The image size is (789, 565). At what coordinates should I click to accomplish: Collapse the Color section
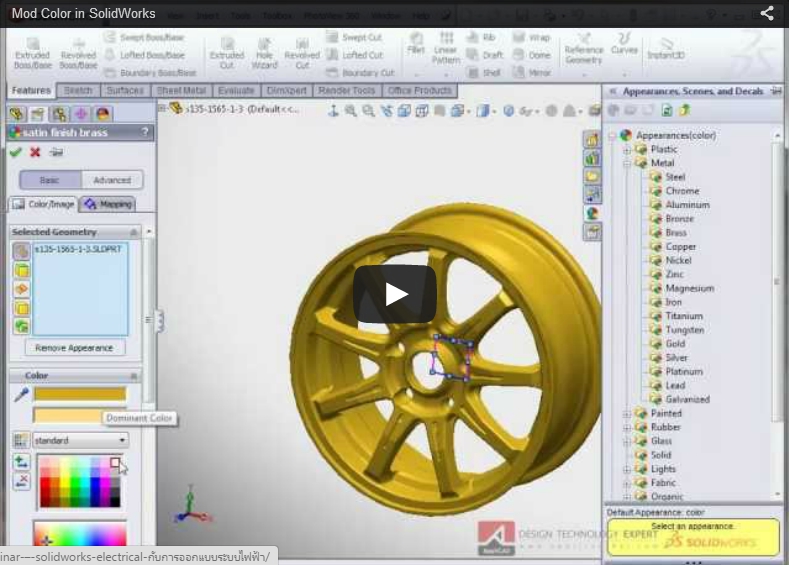134,376
